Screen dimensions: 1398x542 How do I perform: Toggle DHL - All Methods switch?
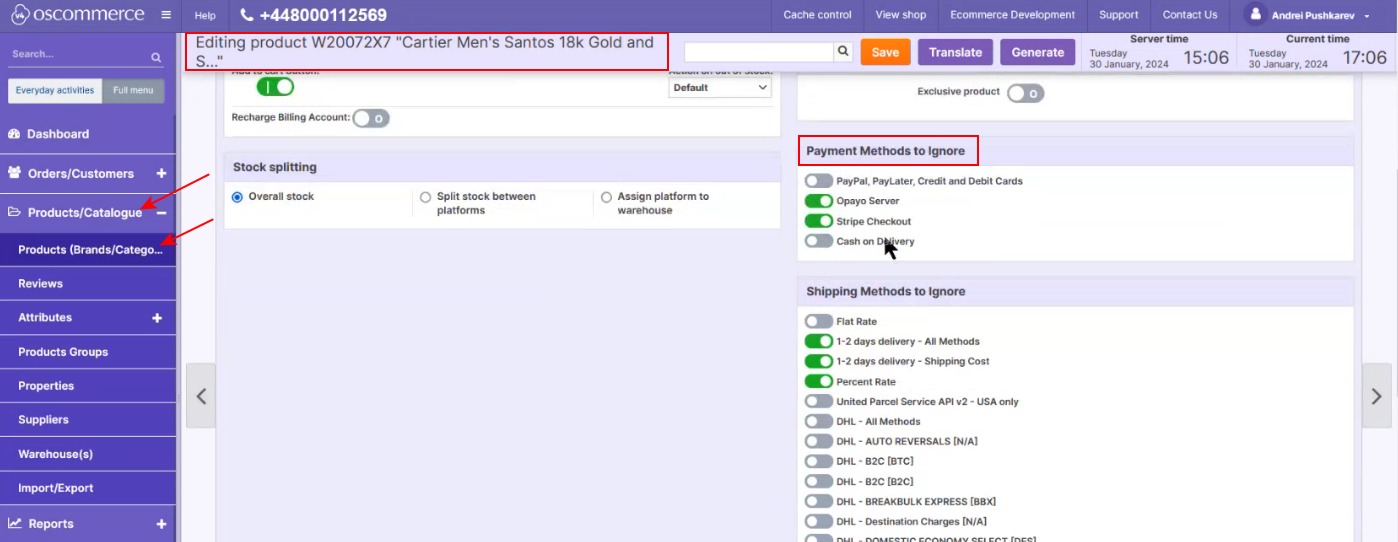point(819,421)
